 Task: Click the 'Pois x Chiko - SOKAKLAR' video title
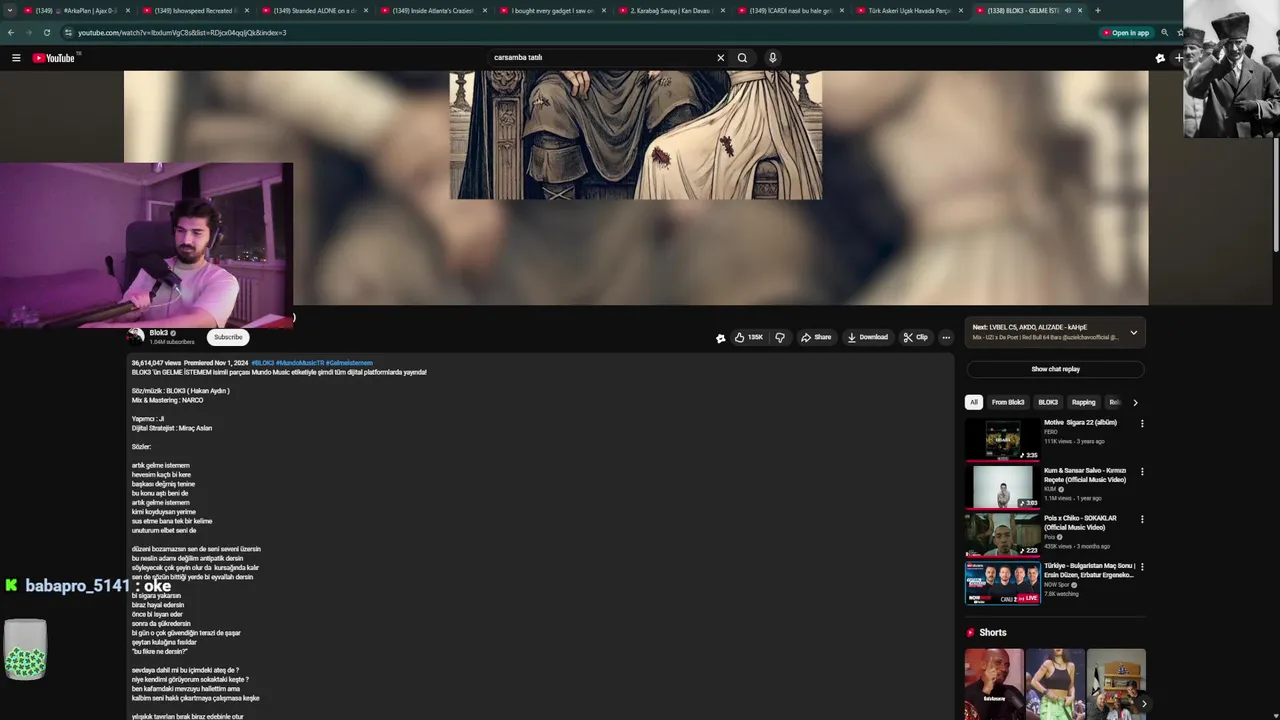pyautogui.click(x=1081, y=523)
